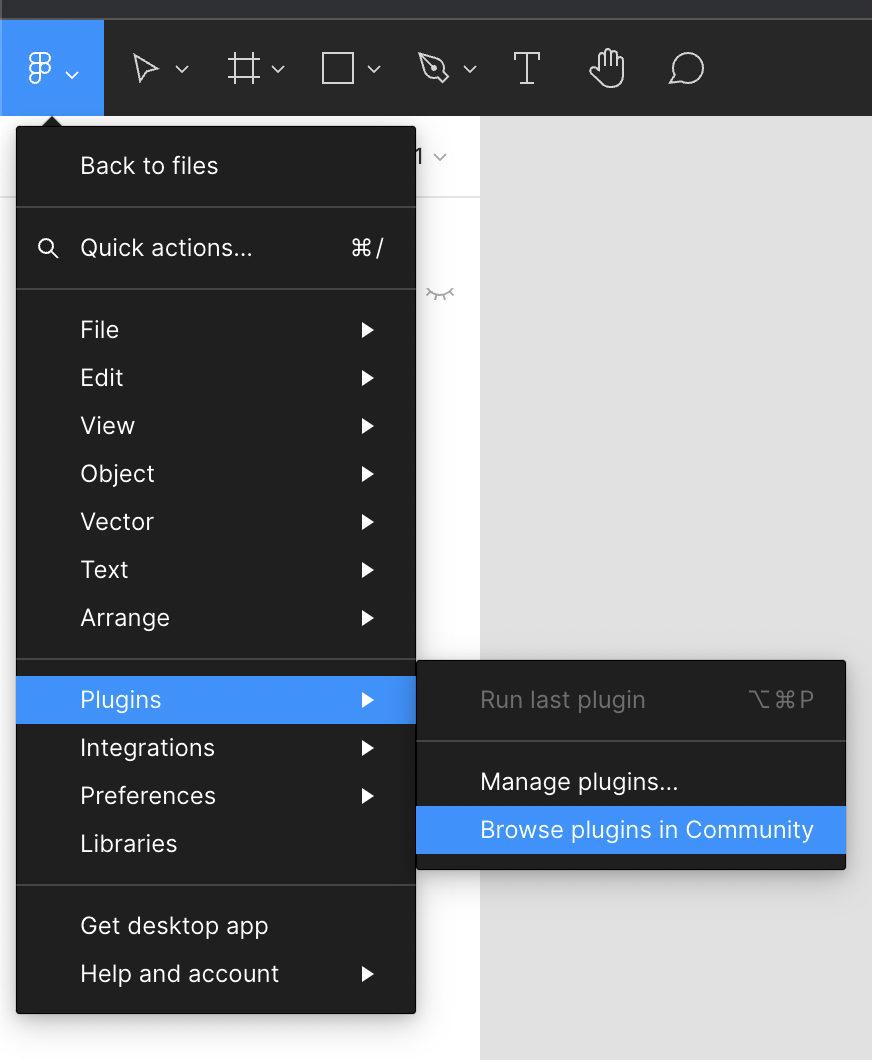The image size is (872, 1060).
Task: Open the shape tools dropdown chevron
Action: click(374, 70)
